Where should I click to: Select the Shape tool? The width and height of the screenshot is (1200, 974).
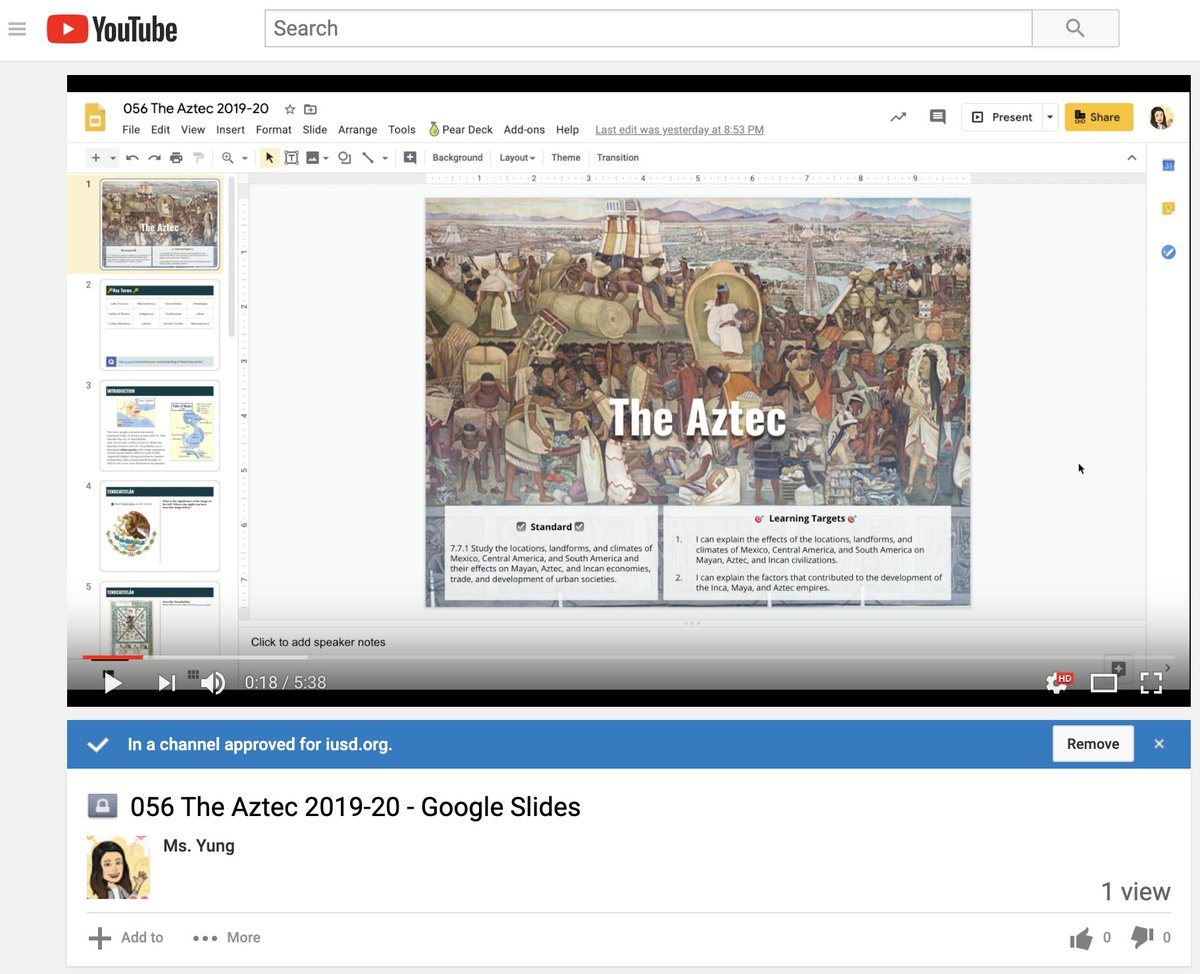point(344,158)
